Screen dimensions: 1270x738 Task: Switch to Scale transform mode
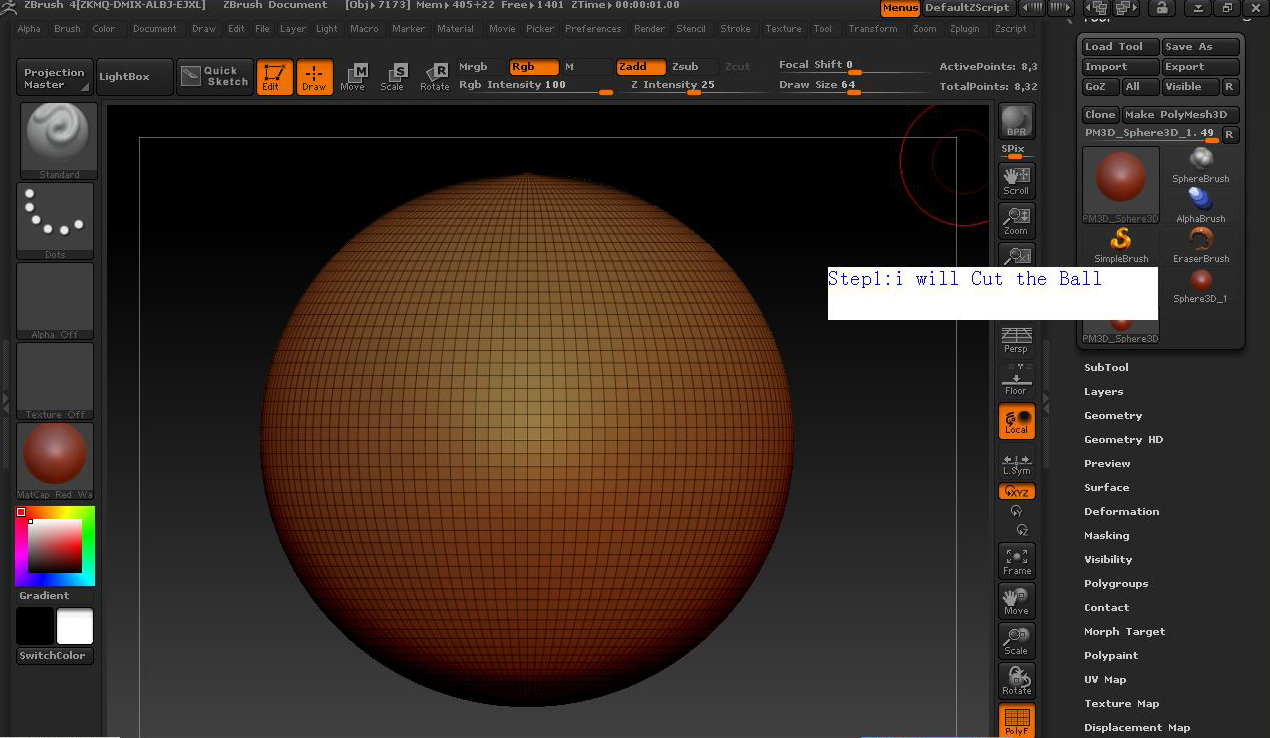(392, 77)
